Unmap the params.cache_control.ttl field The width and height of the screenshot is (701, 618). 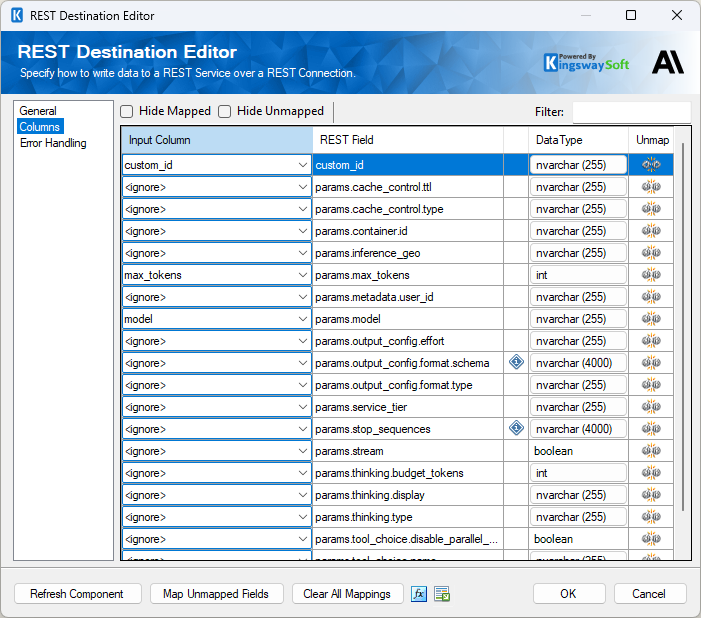click(651, 186)
